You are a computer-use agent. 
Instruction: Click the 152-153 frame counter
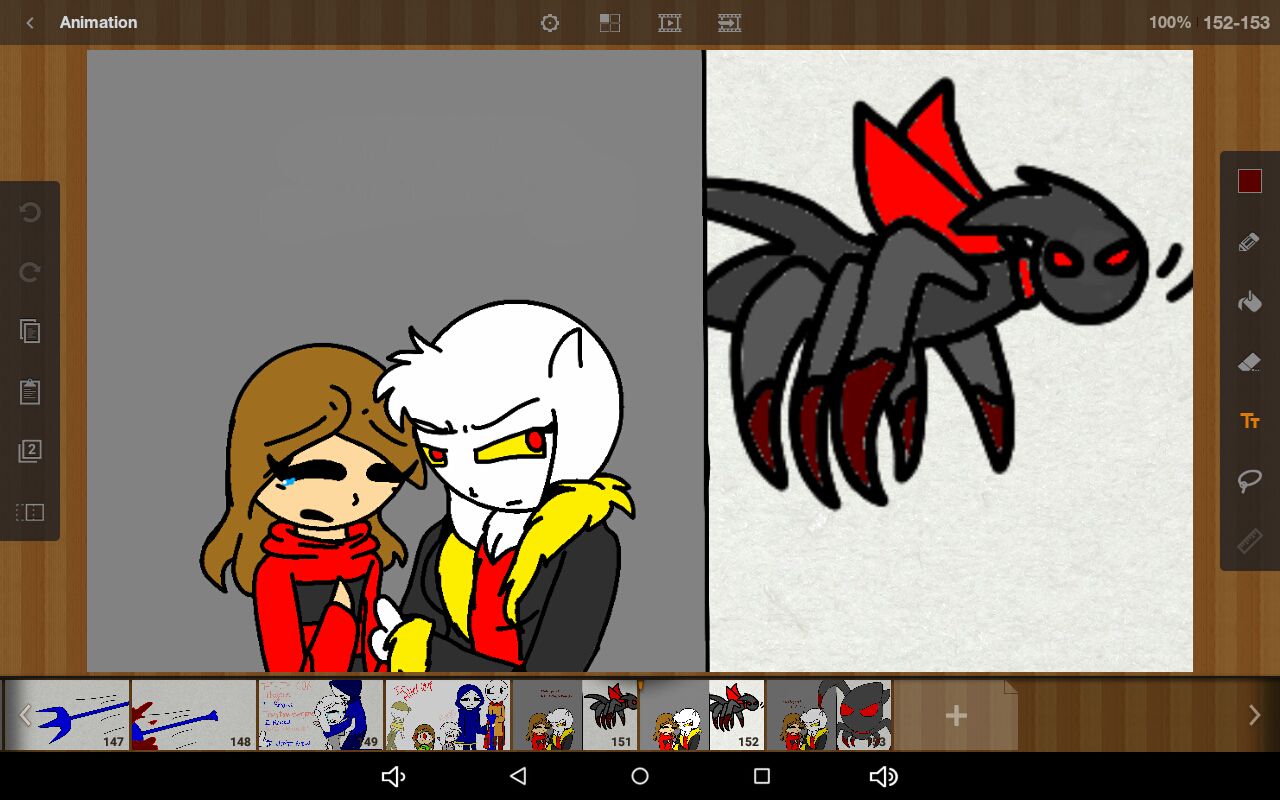pyautogui.click(x=1236, y=22)
